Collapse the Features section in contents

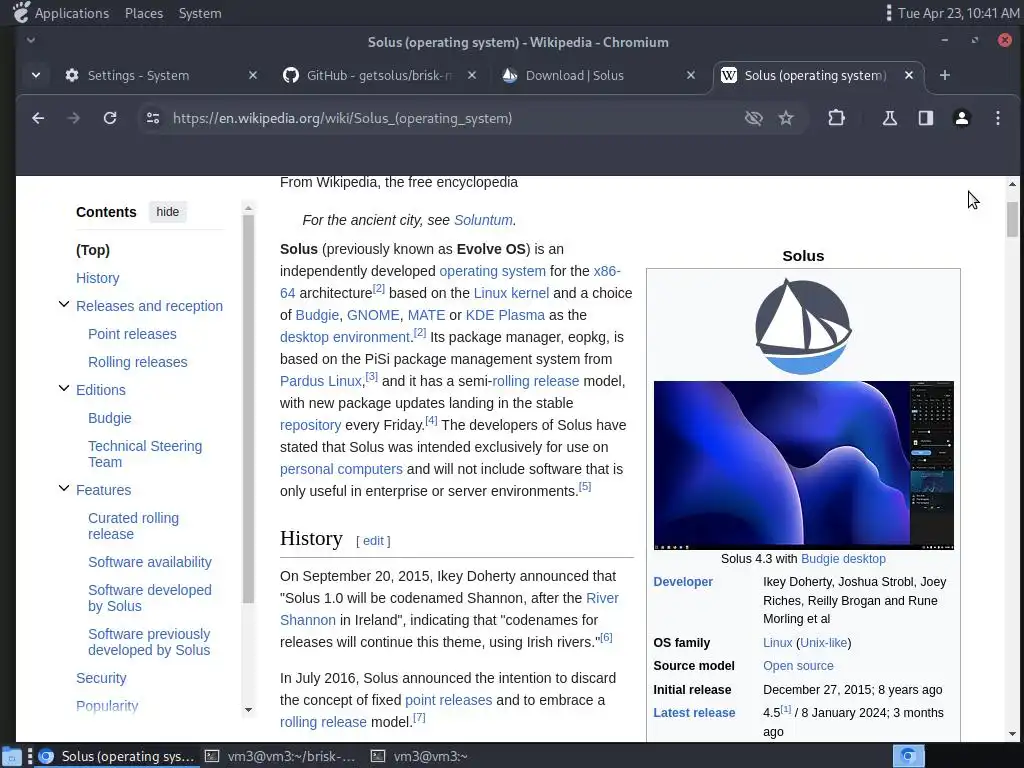64,488
